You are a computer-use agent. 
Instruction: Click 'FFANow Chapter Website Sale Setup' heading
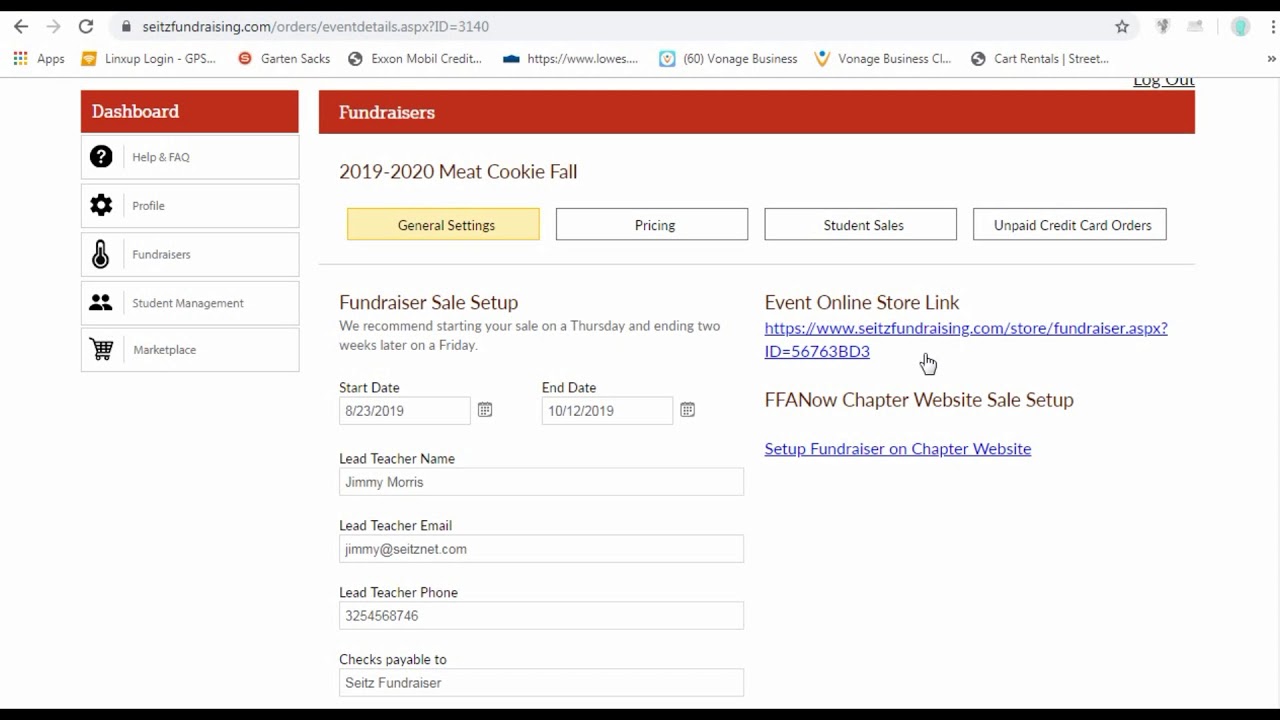click(x=919, y=400)
